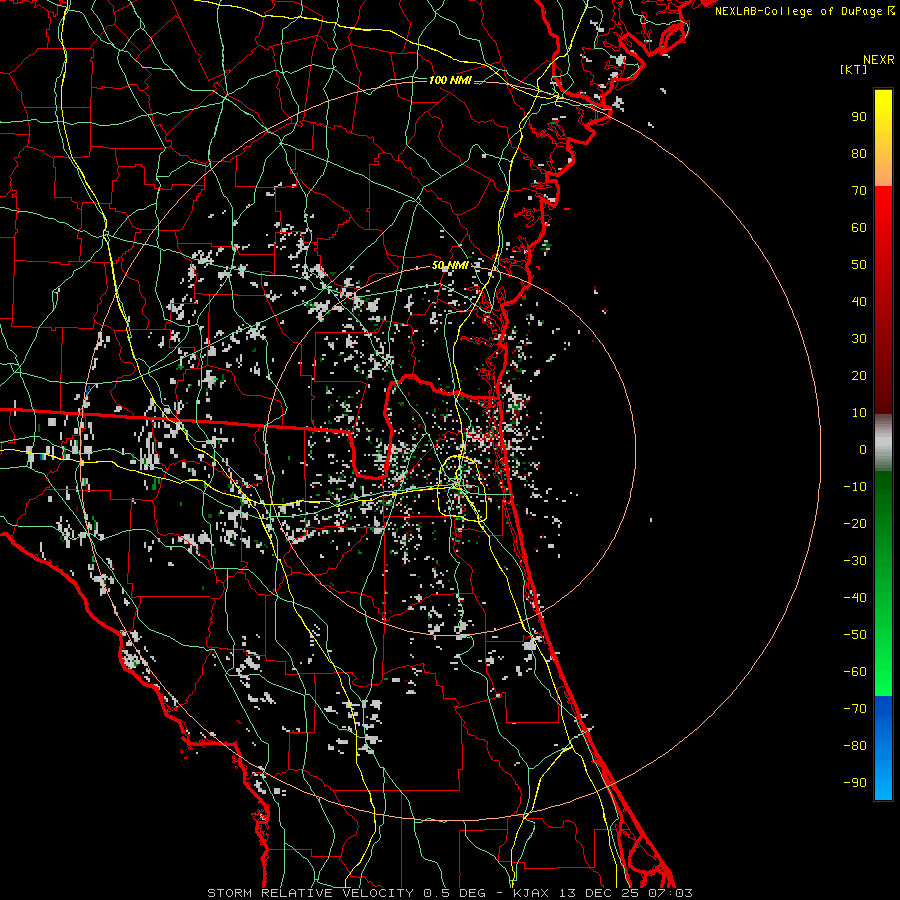Click the gray zero band of color bar

[883, 443]
